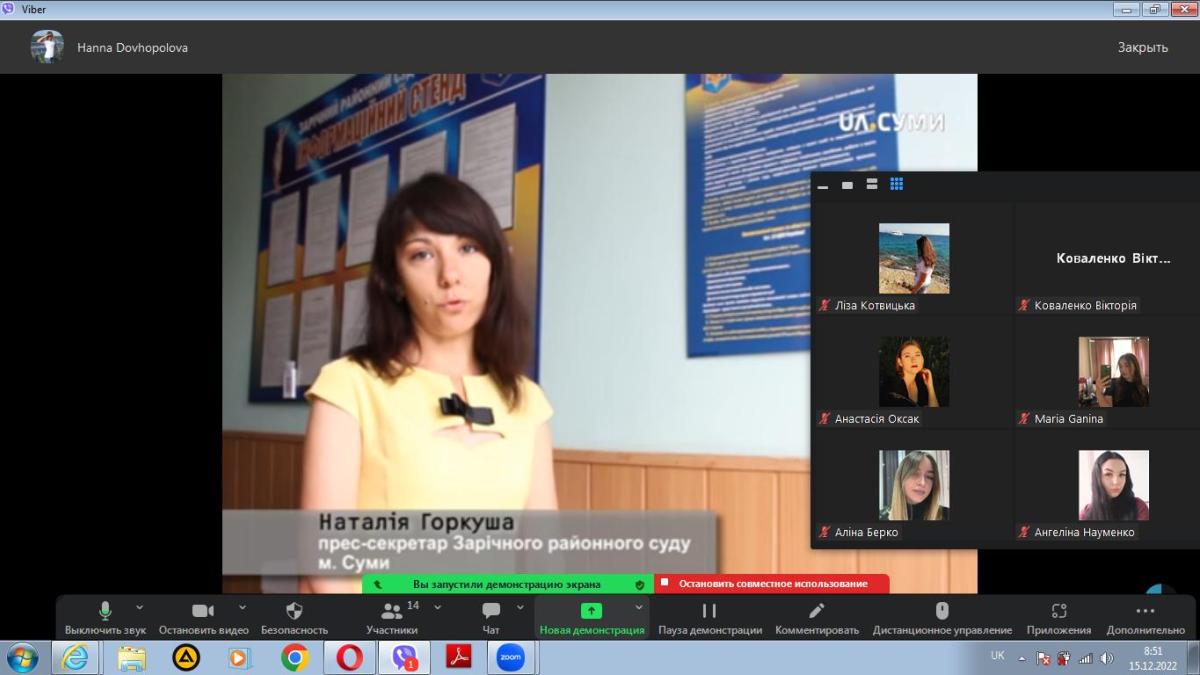Image resolution: width=1200 pixels, height=675 pixels.
Task: Mute the microphone with Выключить звук
Action: click(x=105, y=611)
